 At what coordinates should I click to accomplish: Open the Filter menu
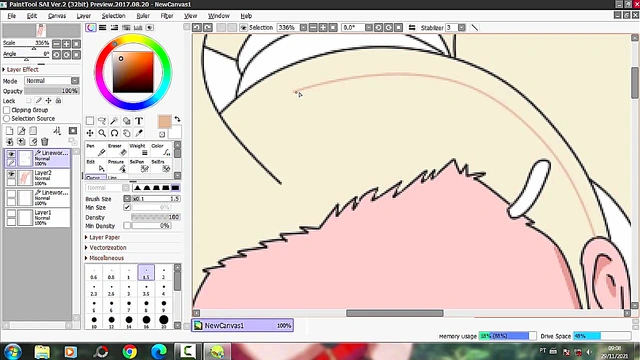click(x=167, y=16)
